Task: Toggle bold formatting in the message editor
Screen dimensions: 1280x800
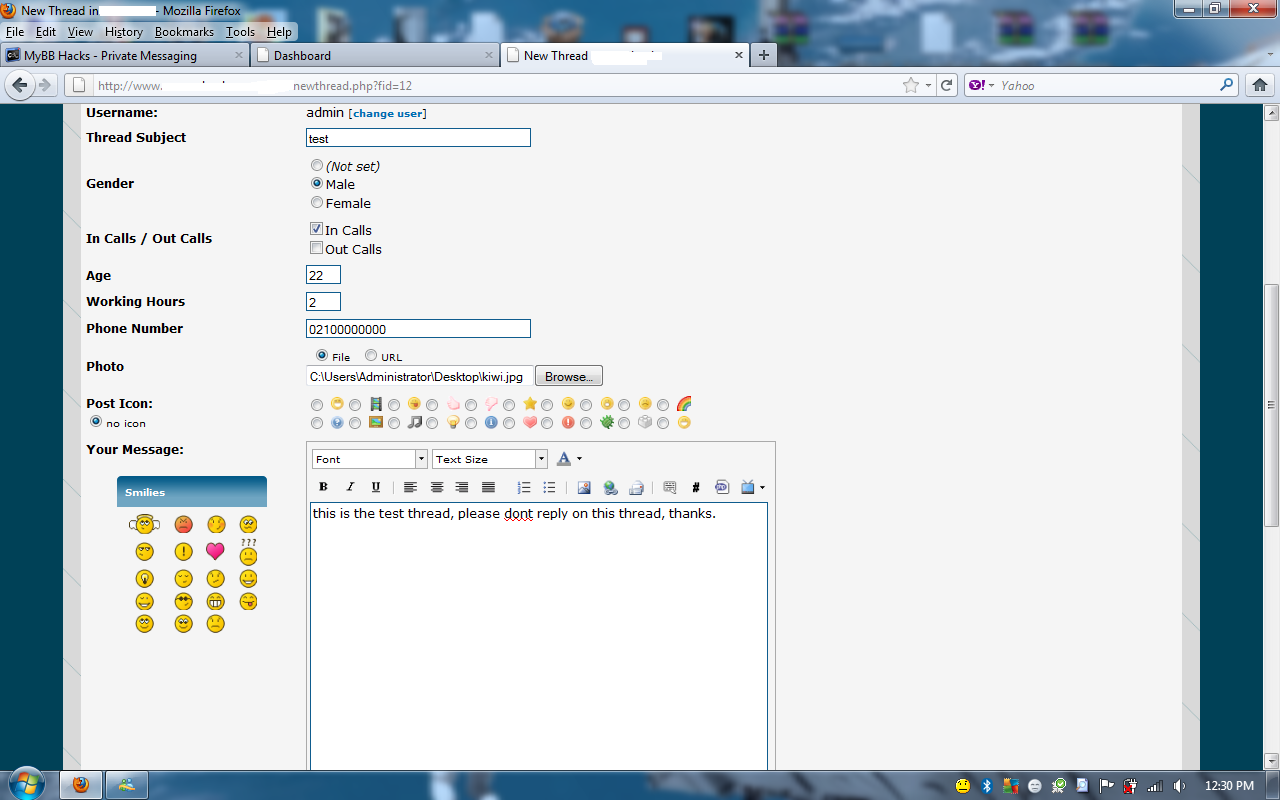Action: click(x=323, y=488)
